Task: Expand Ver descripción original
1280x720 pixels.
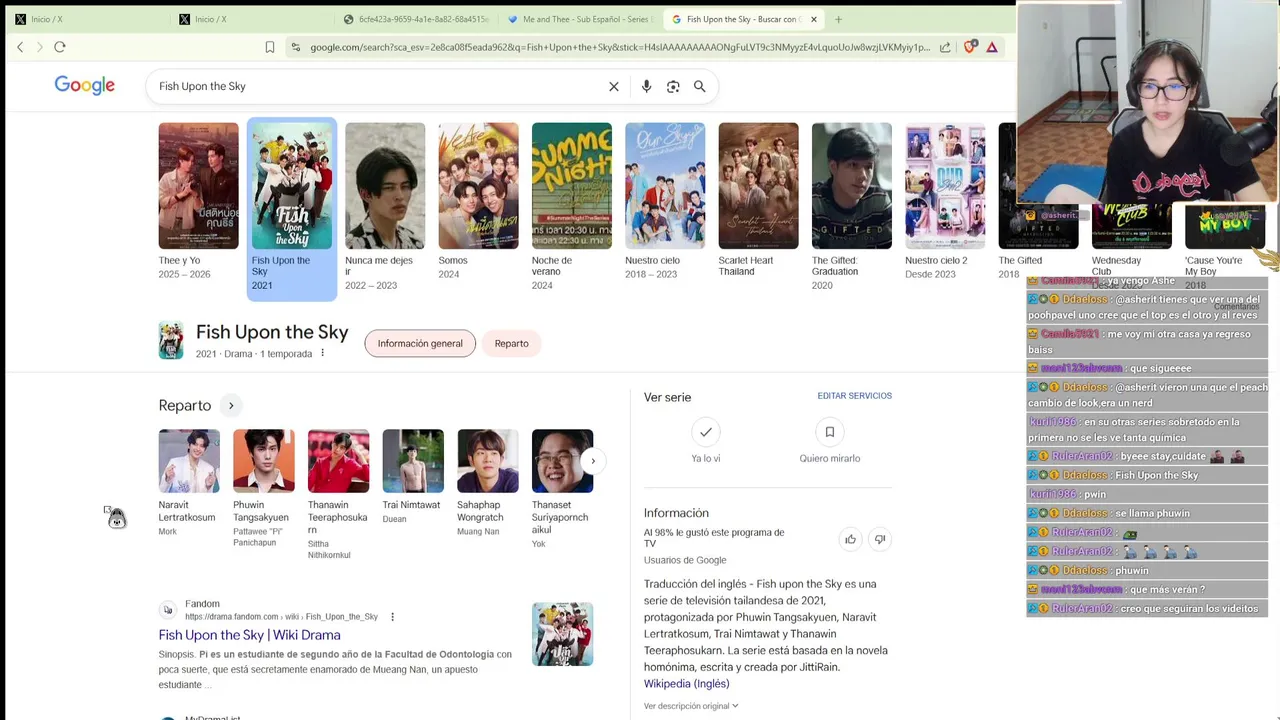Action: 691,706
